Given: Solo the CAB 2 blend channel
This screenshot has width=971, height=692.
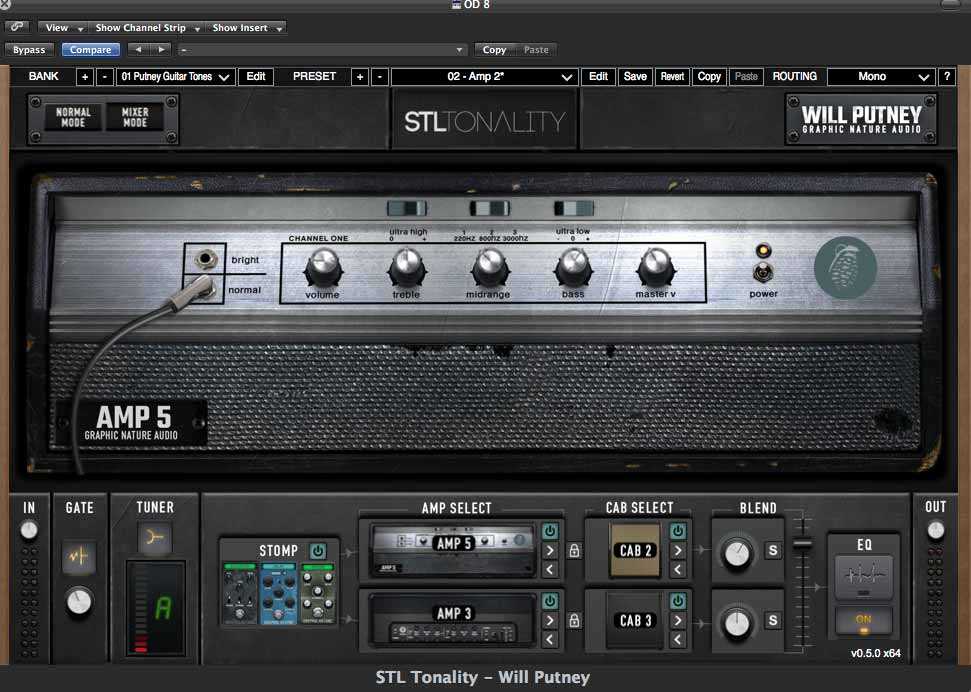Looking at the screenshot, I should click(x=772, y=550).
